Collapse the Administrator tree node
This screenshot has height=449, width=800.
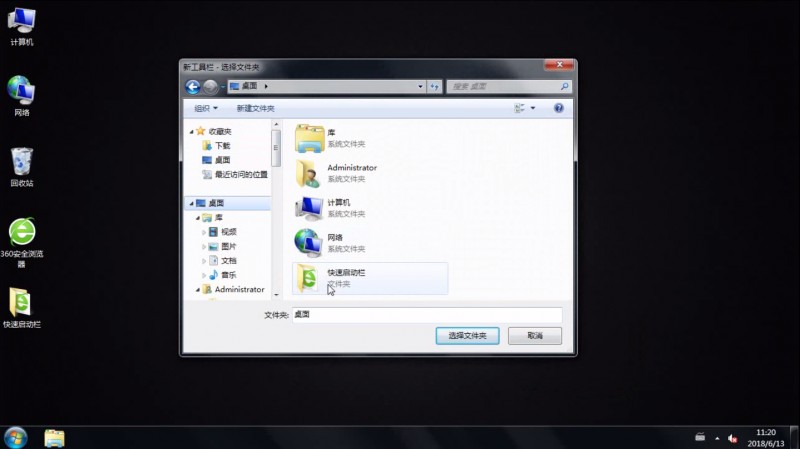[197, 289]
